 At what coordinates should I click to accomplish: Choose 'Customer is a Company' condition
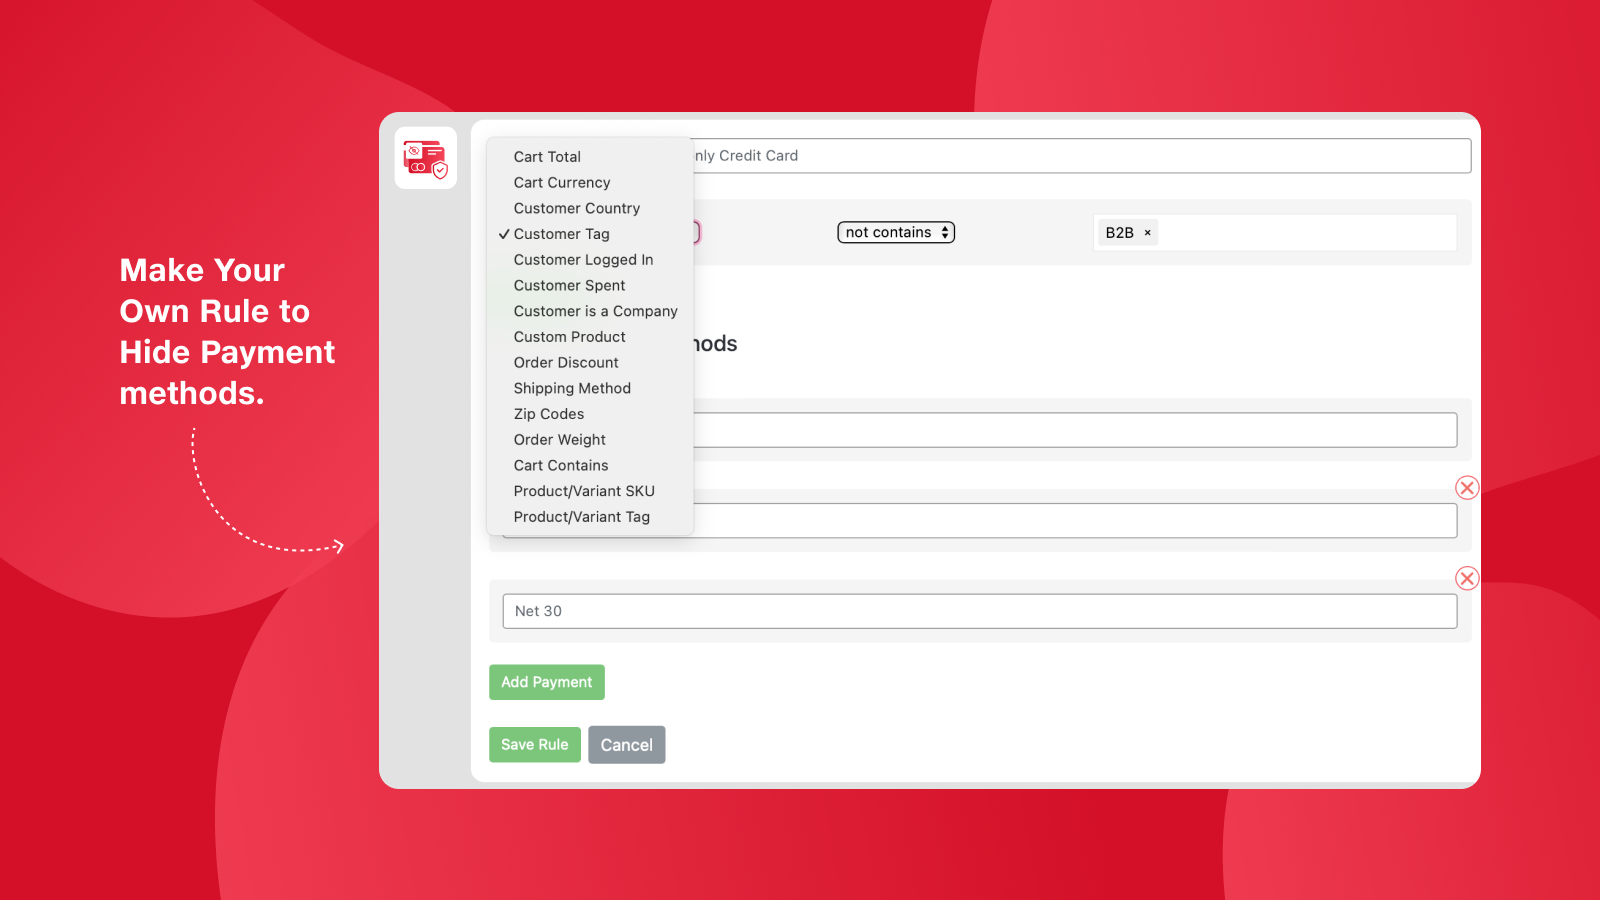(595, 311)
